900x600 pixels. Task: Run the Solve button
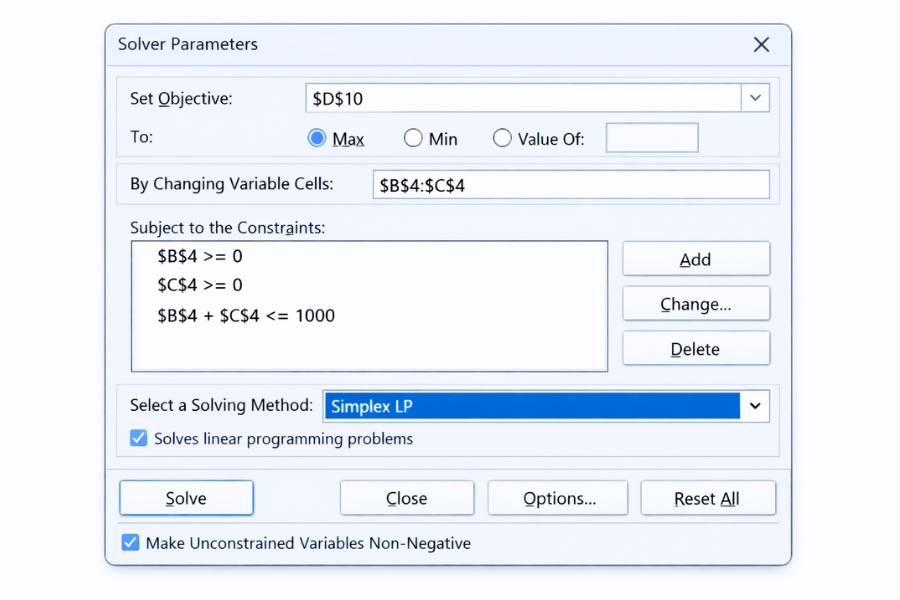pyautogui.click(x=186, y=497)
